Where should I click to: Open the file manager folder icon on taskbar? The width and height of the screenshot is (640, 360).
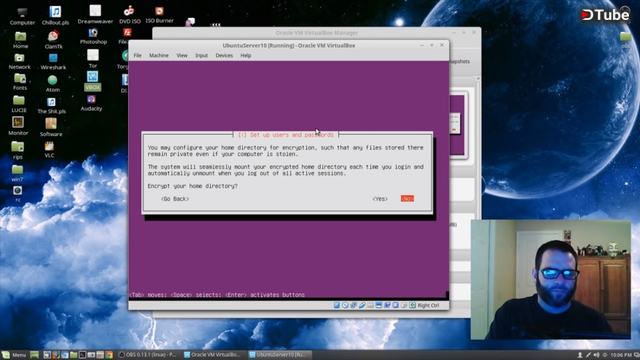point(73,355)
